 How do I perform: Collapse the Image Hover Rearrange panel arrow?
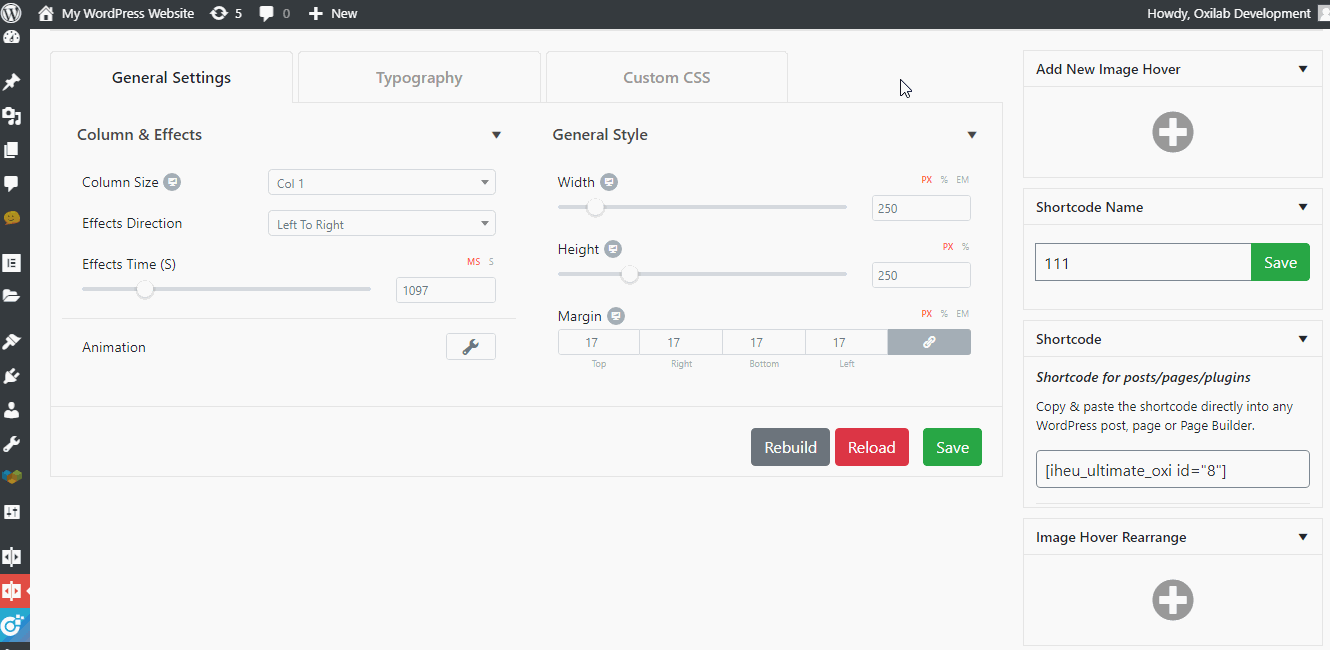click(1303, 537)
